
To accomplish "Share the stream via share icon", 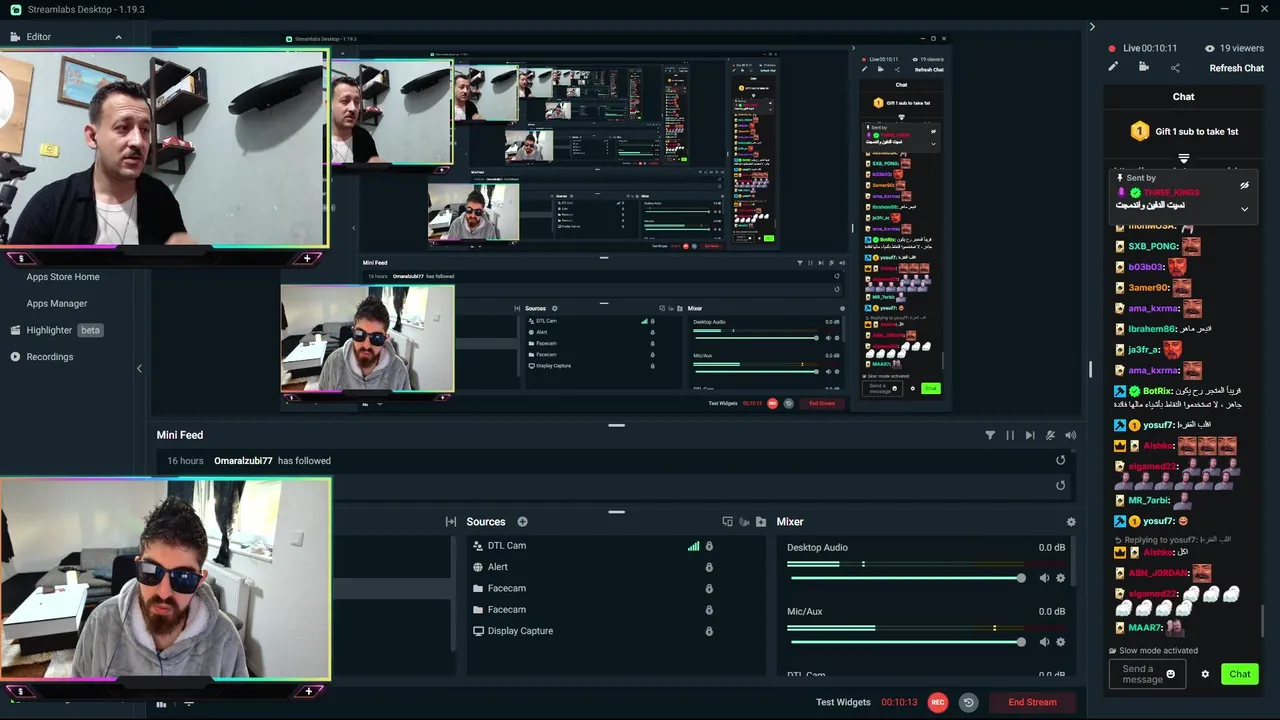I will 1175,68.
